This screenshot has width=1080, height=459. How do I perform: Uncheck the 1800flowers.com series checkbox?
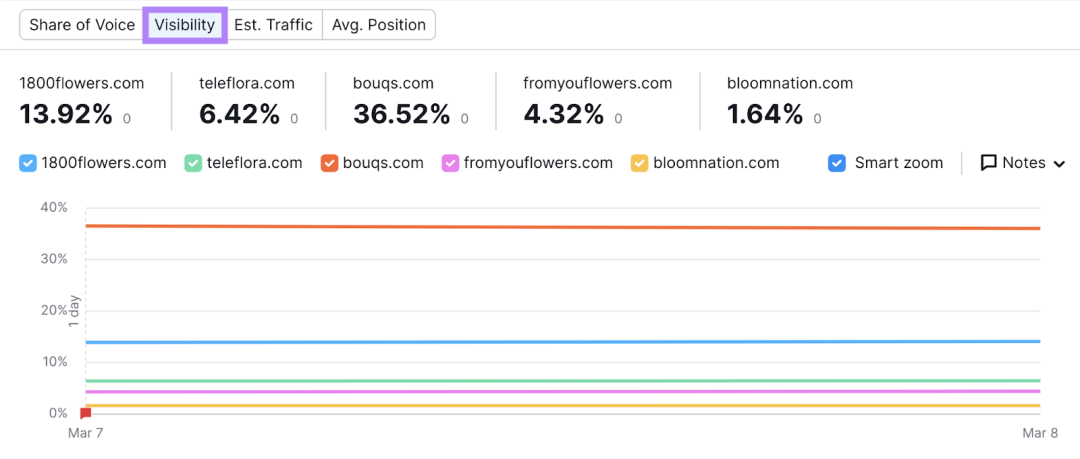click(x=28, y=163)
